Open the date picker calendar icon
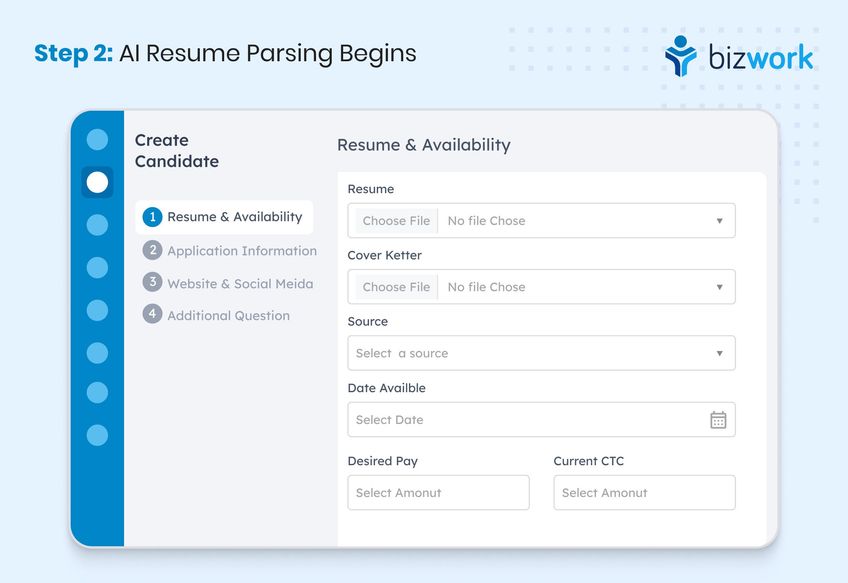 click(718, 419)
